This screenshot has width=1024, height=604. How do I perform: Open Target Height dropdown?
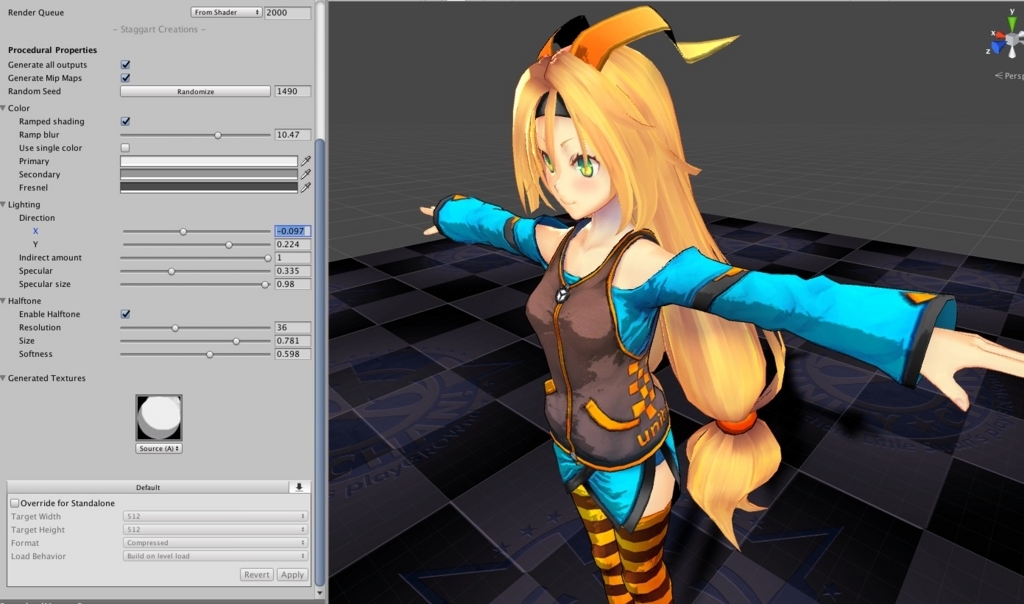point(215,530)
